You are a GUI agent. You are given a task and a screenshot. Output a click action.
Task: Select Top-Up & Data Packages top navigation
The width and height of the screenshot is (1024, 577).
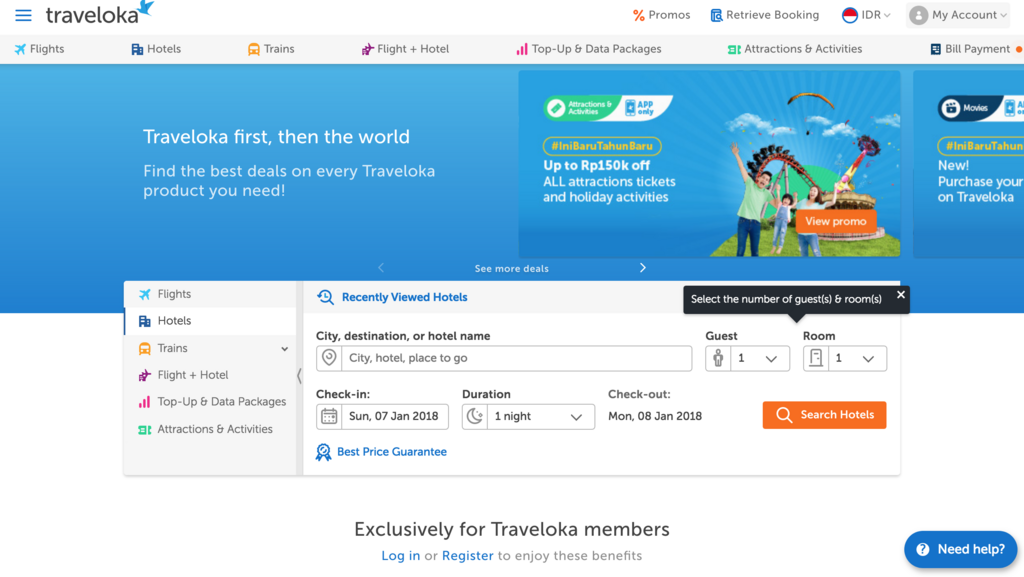(588, 49)
